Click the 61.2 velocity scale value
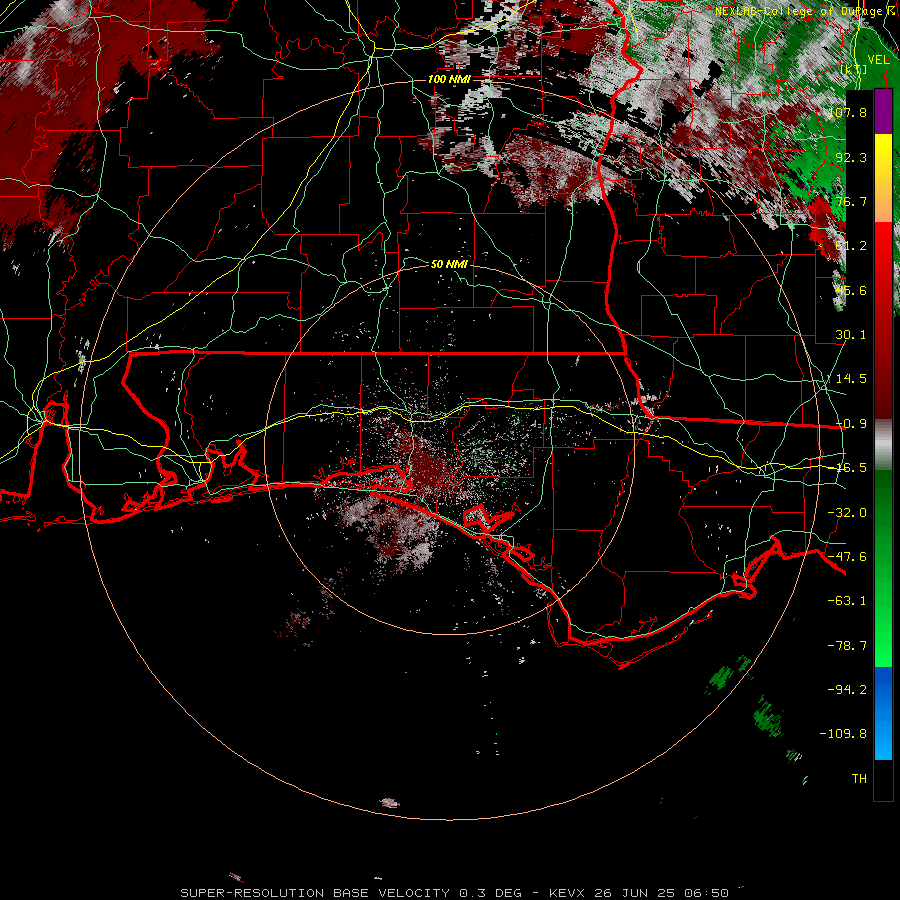Viewport: 900px width, 900px height. [851, 246]
